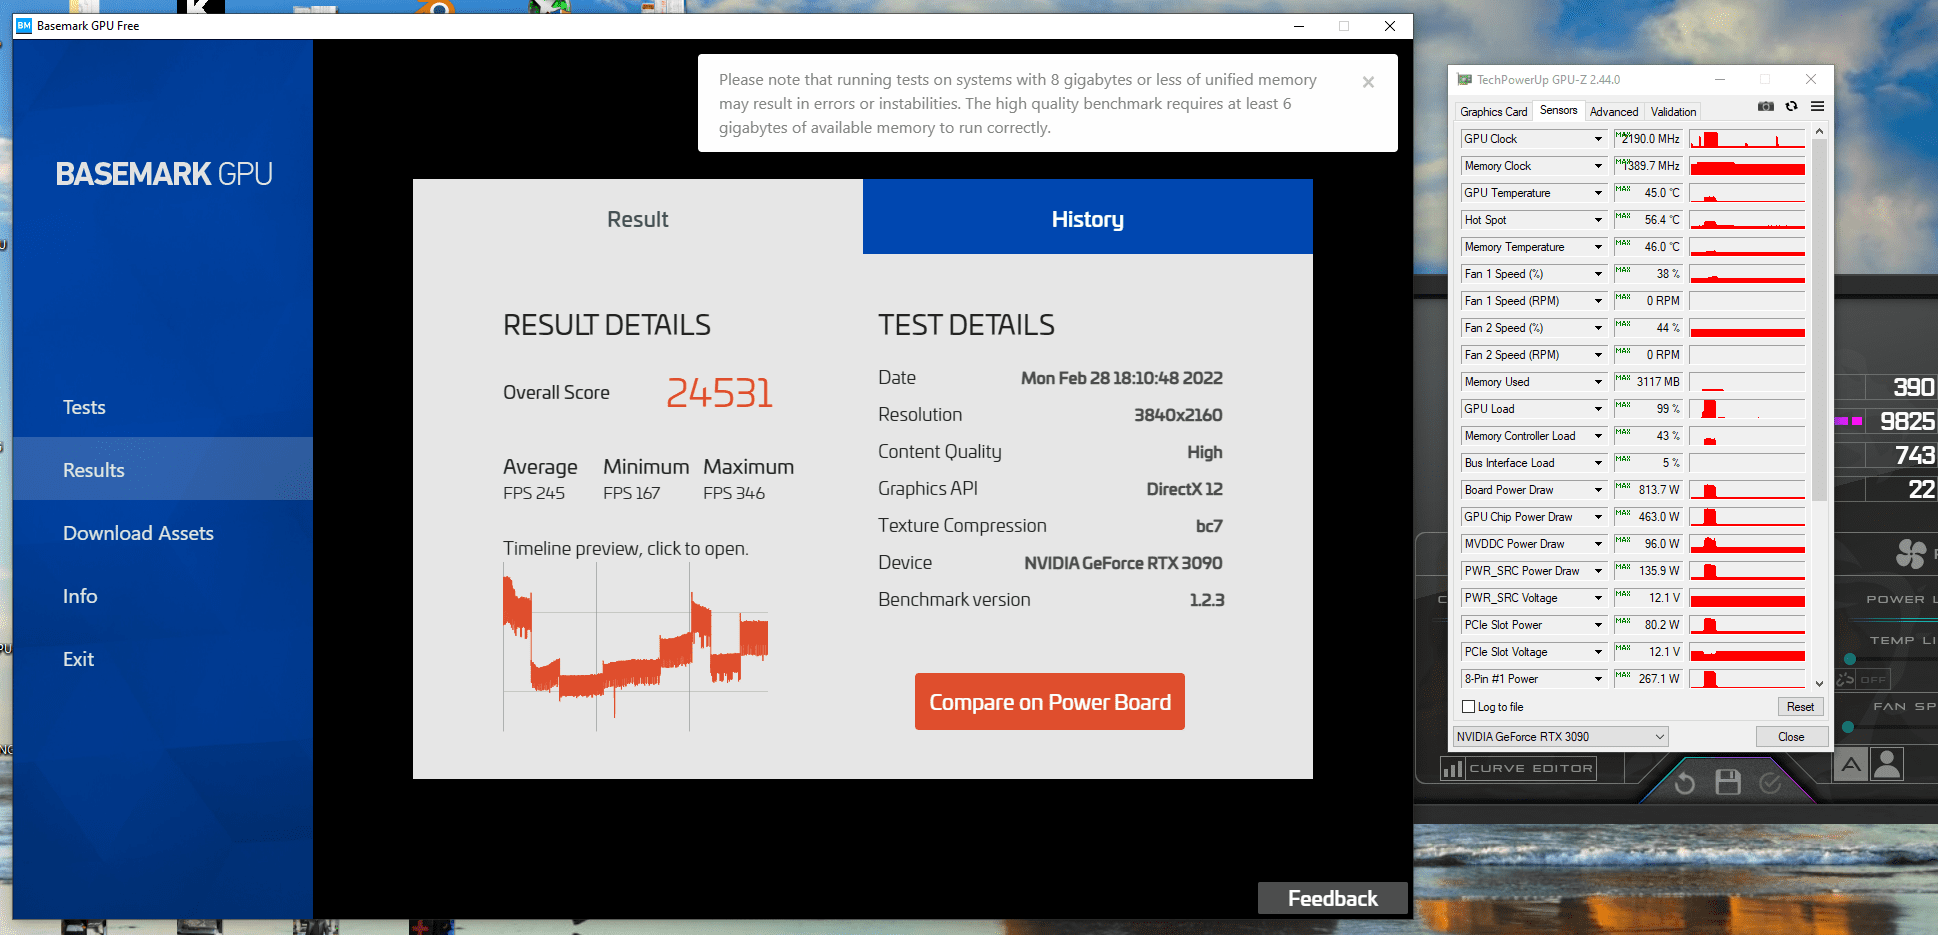This screenshot has width=1938, height=935.
Task: Click the Afterburner fan icon
Action: pos(1911,553)
